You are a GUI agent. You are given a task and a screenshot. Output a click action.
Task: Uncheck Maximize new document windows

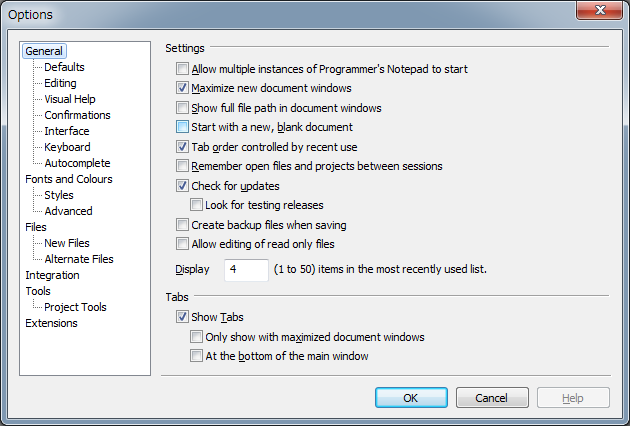[x=182, y=88]
